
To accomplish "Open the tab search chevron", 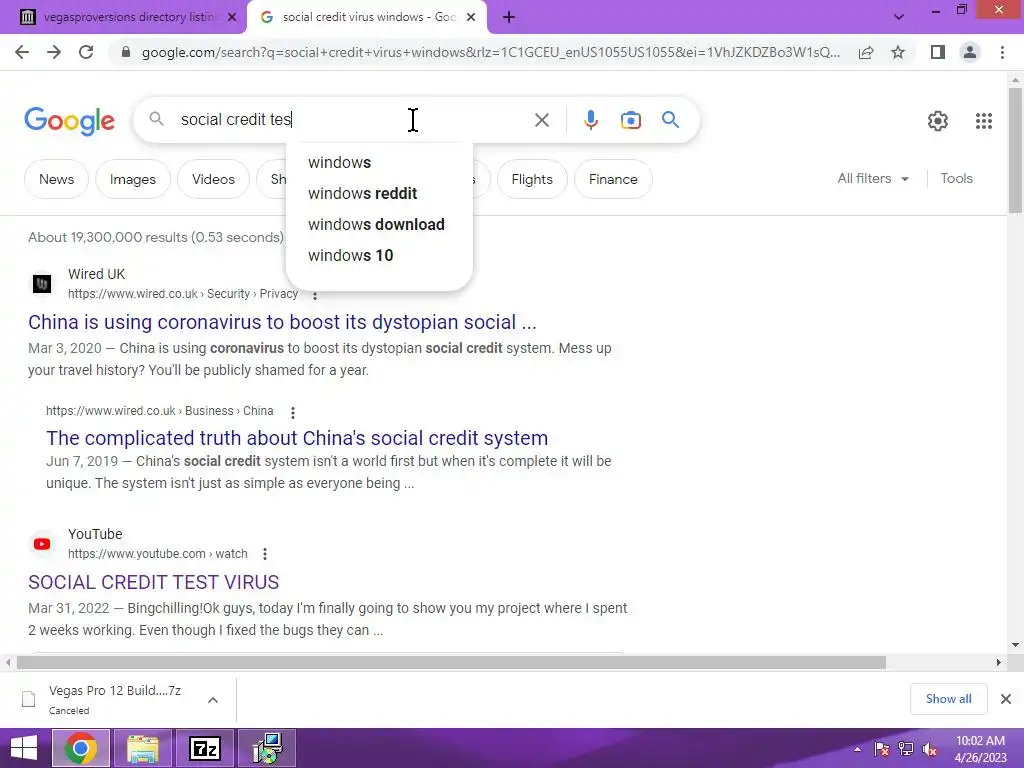I will 899,18.
